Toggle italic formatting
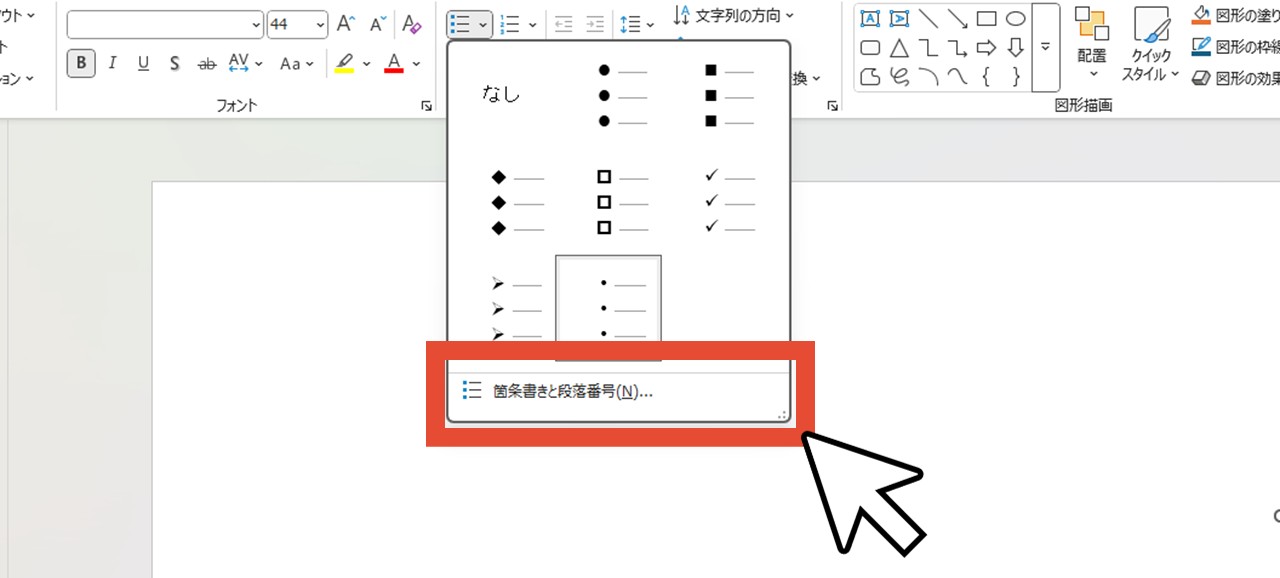 click(x=112, y=63)
